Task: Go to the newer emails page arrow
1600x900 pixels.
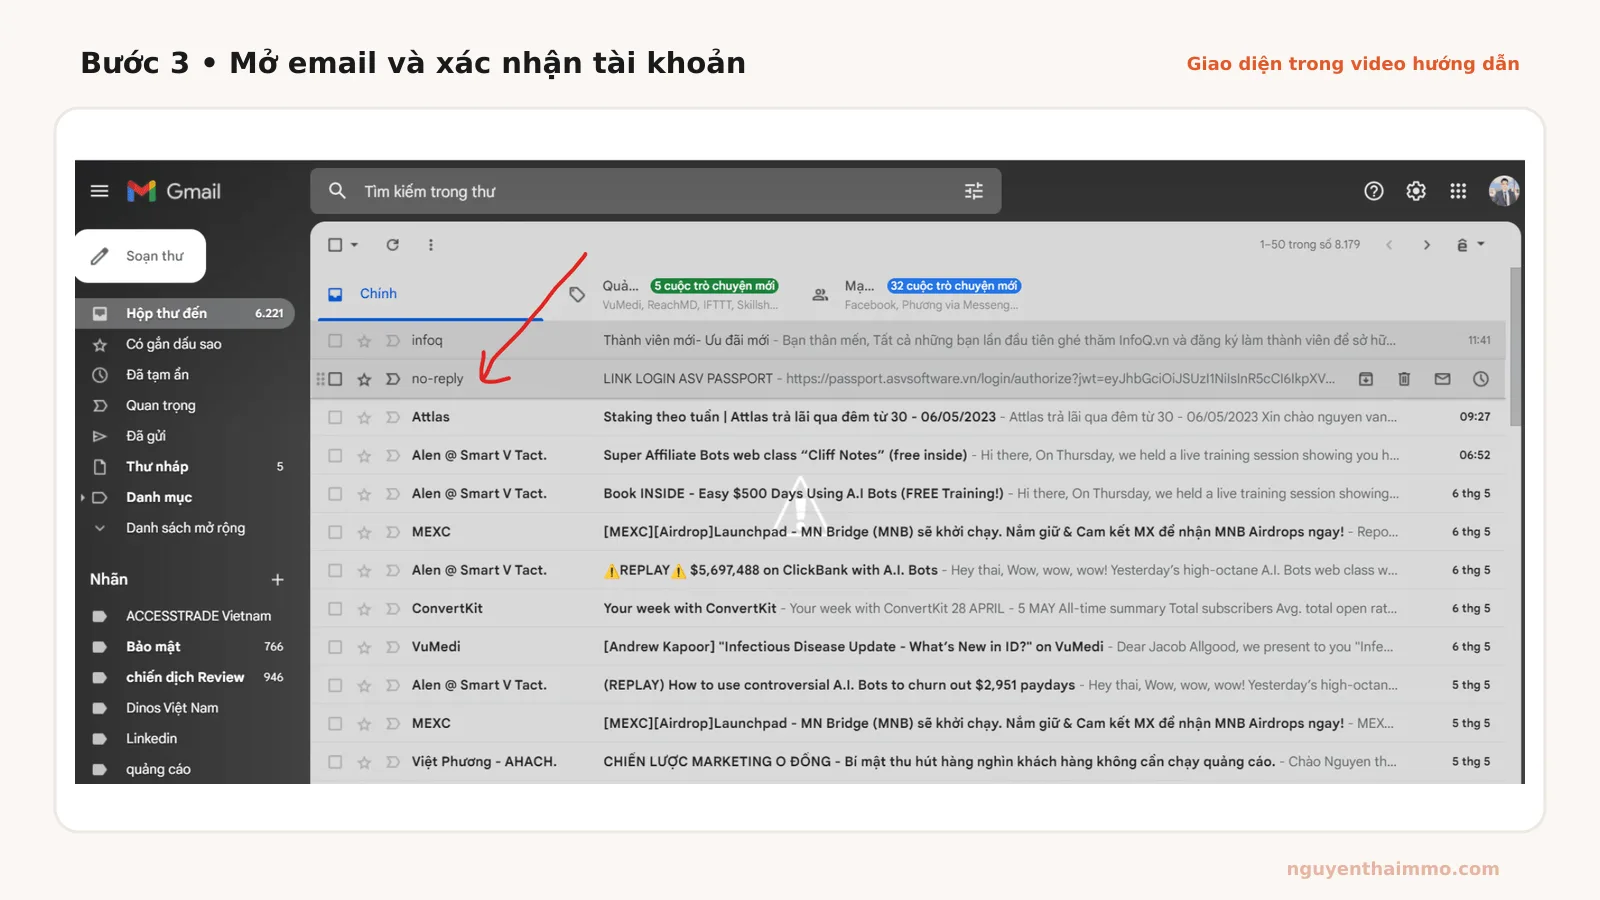Action: click(x=1389, y=245)
